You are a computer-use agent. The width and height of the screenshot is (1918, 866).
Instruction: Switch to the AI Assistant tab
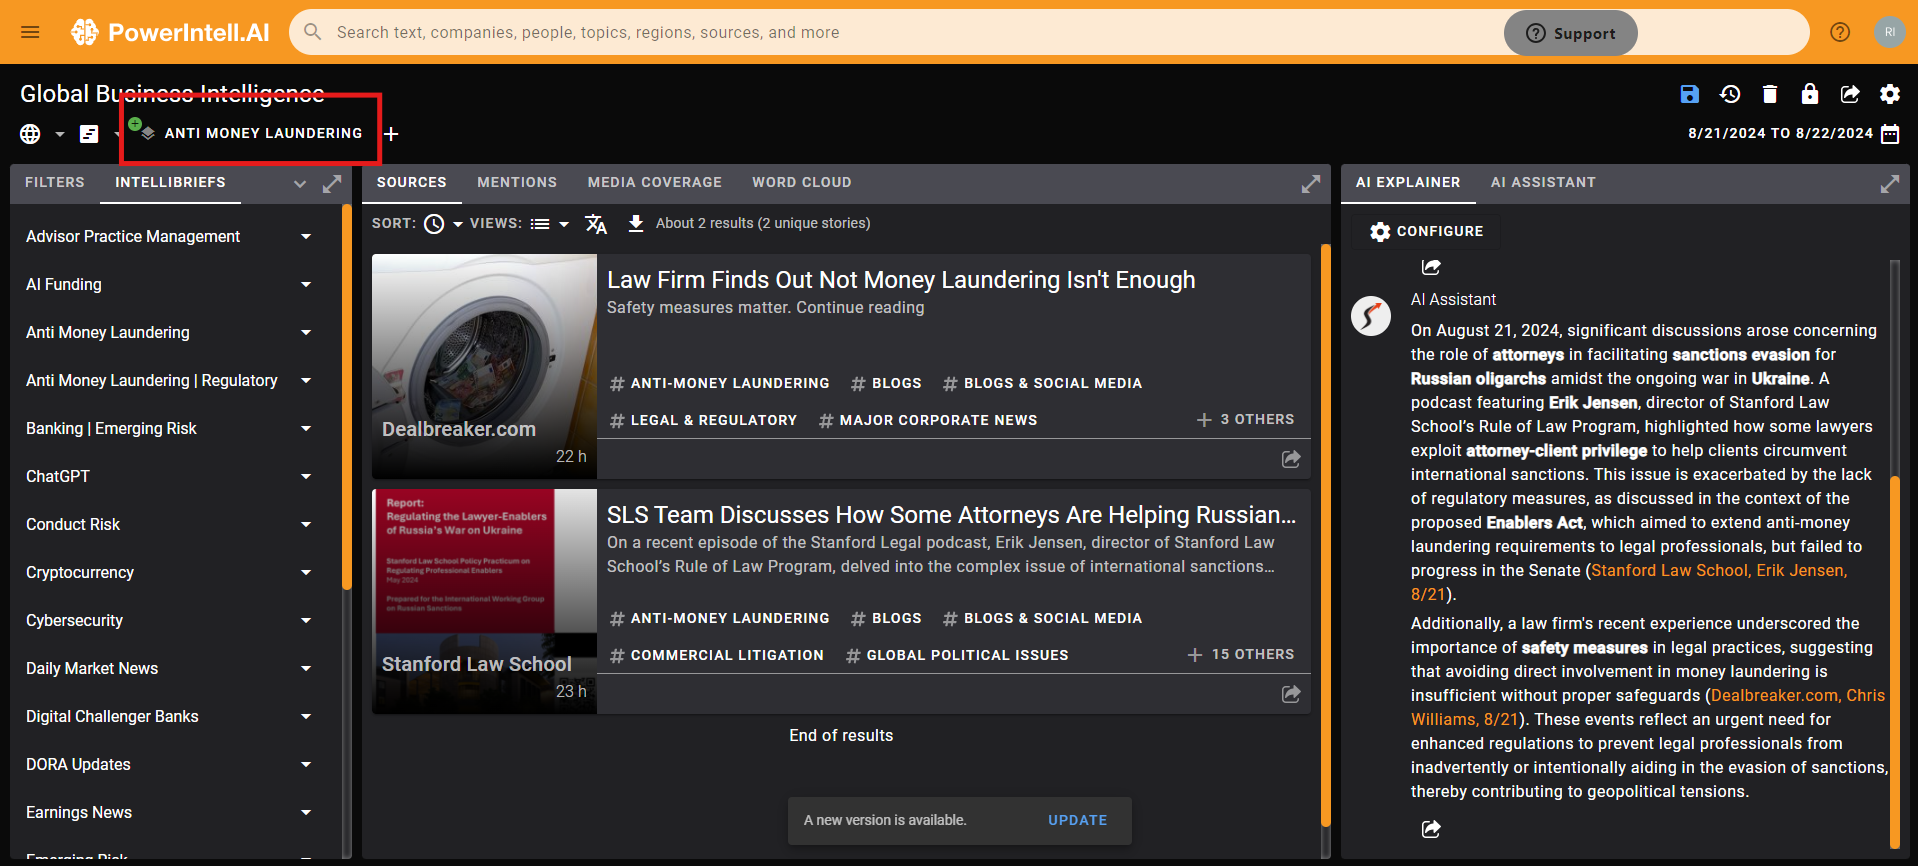(x=1543, y=183)
